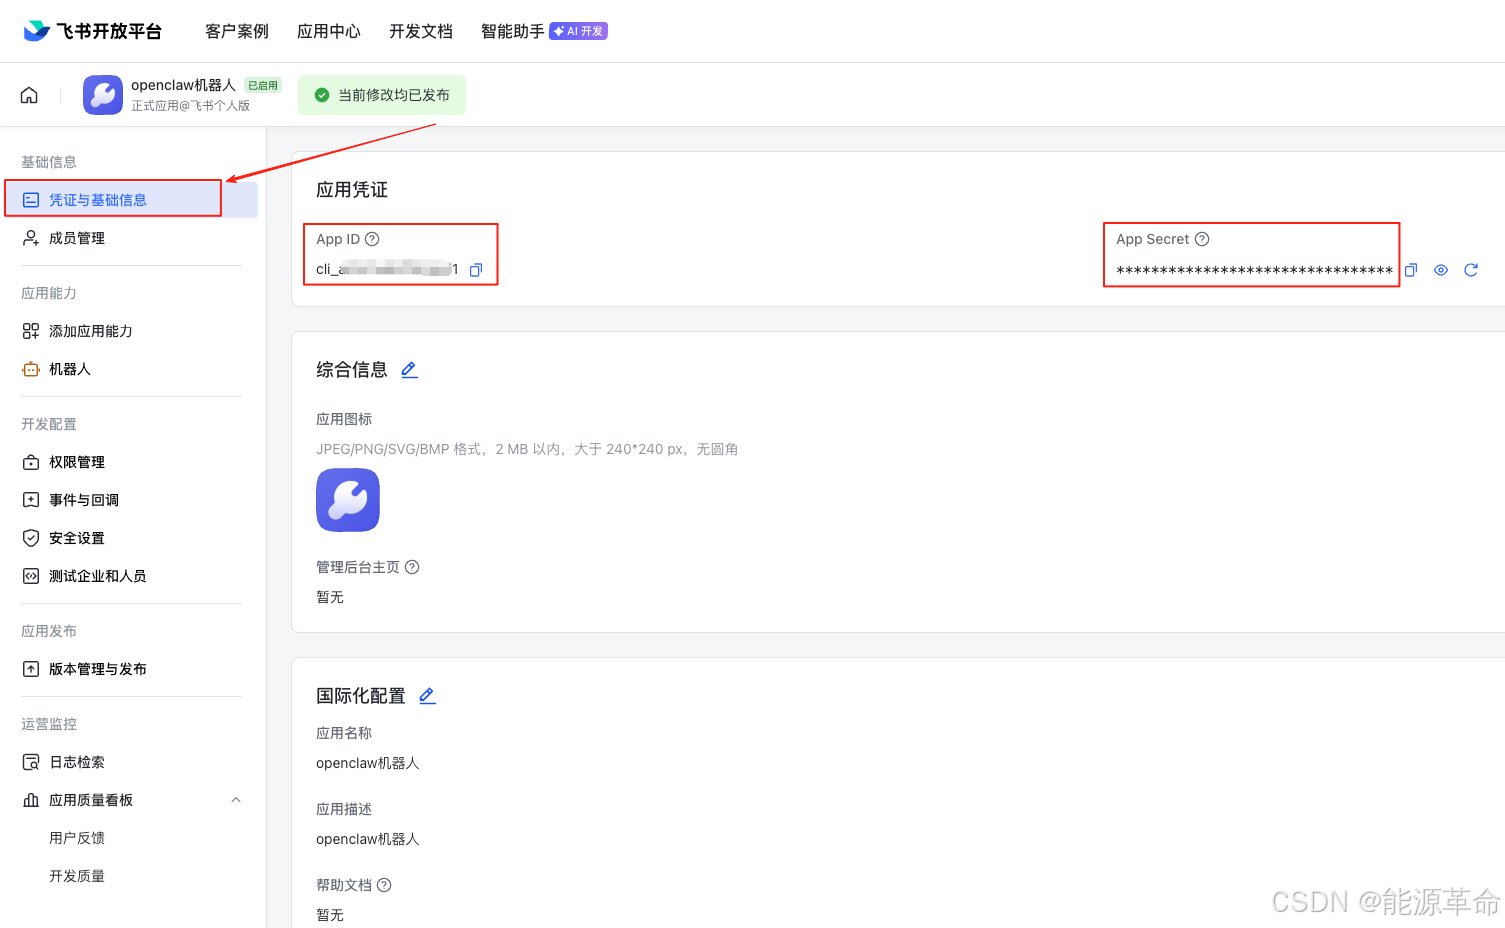Edit 综合信息 with the pencil icon
Viewport: 1505px width, 928px height.
point(409,370)
